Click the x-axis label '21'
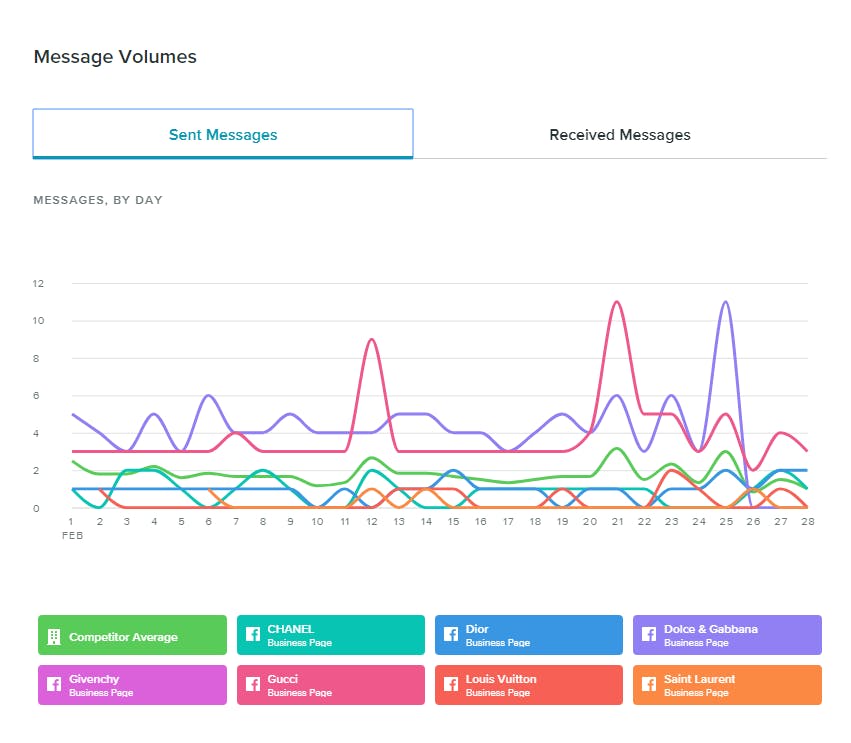Screen dimensions: 851x743 pos(617,522)
